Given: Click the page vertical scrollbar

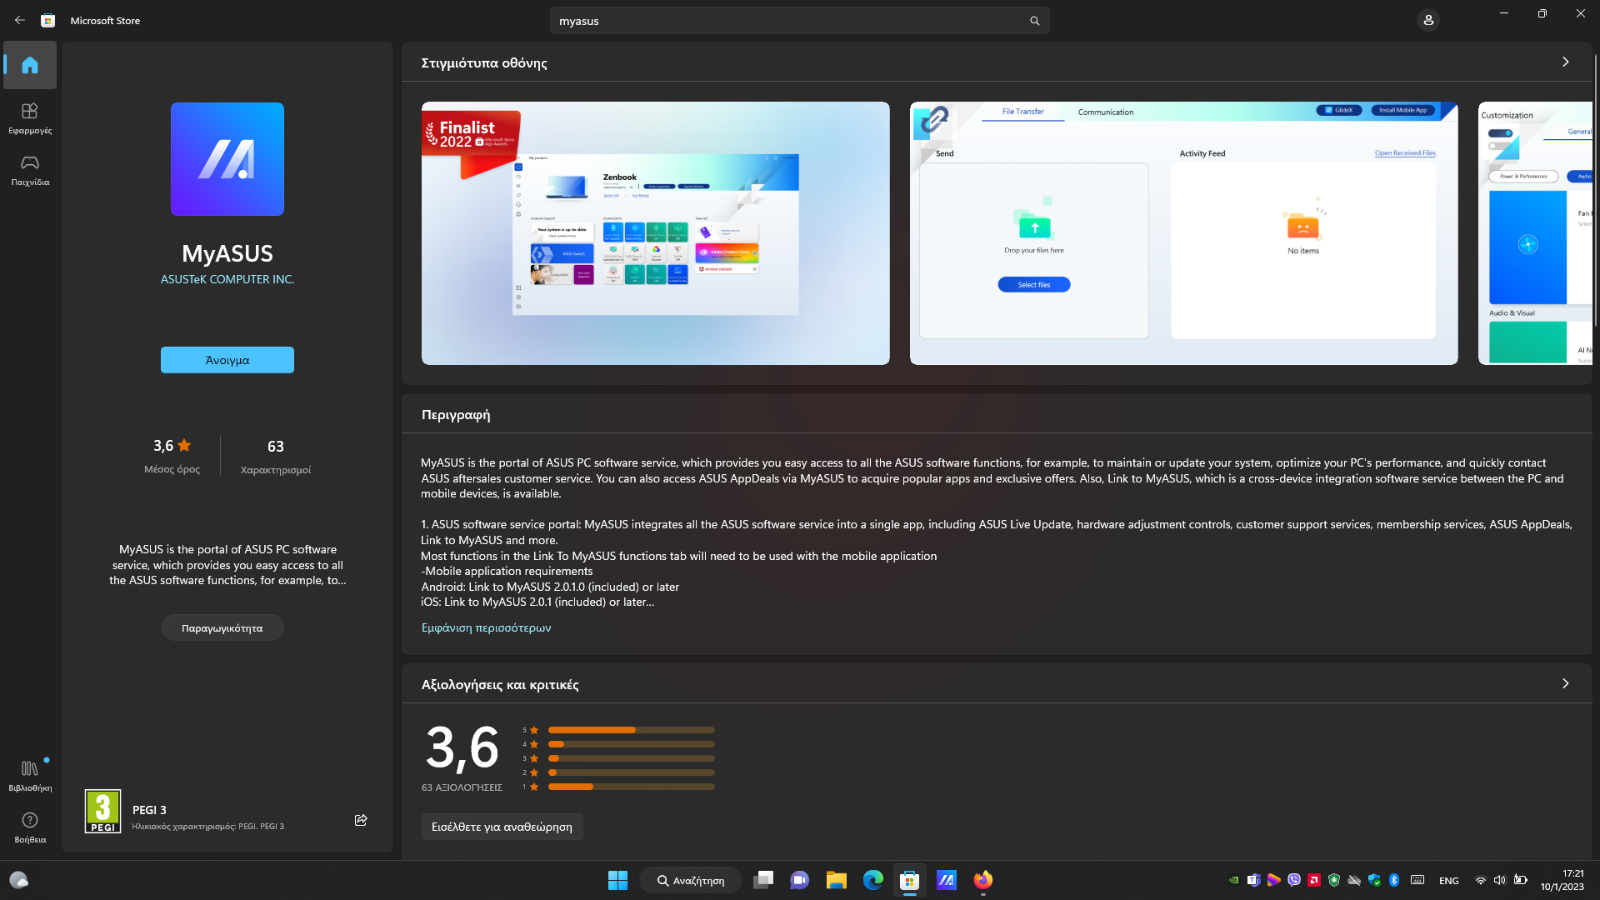Looking at the screenshot, I should click(1596, 190).
